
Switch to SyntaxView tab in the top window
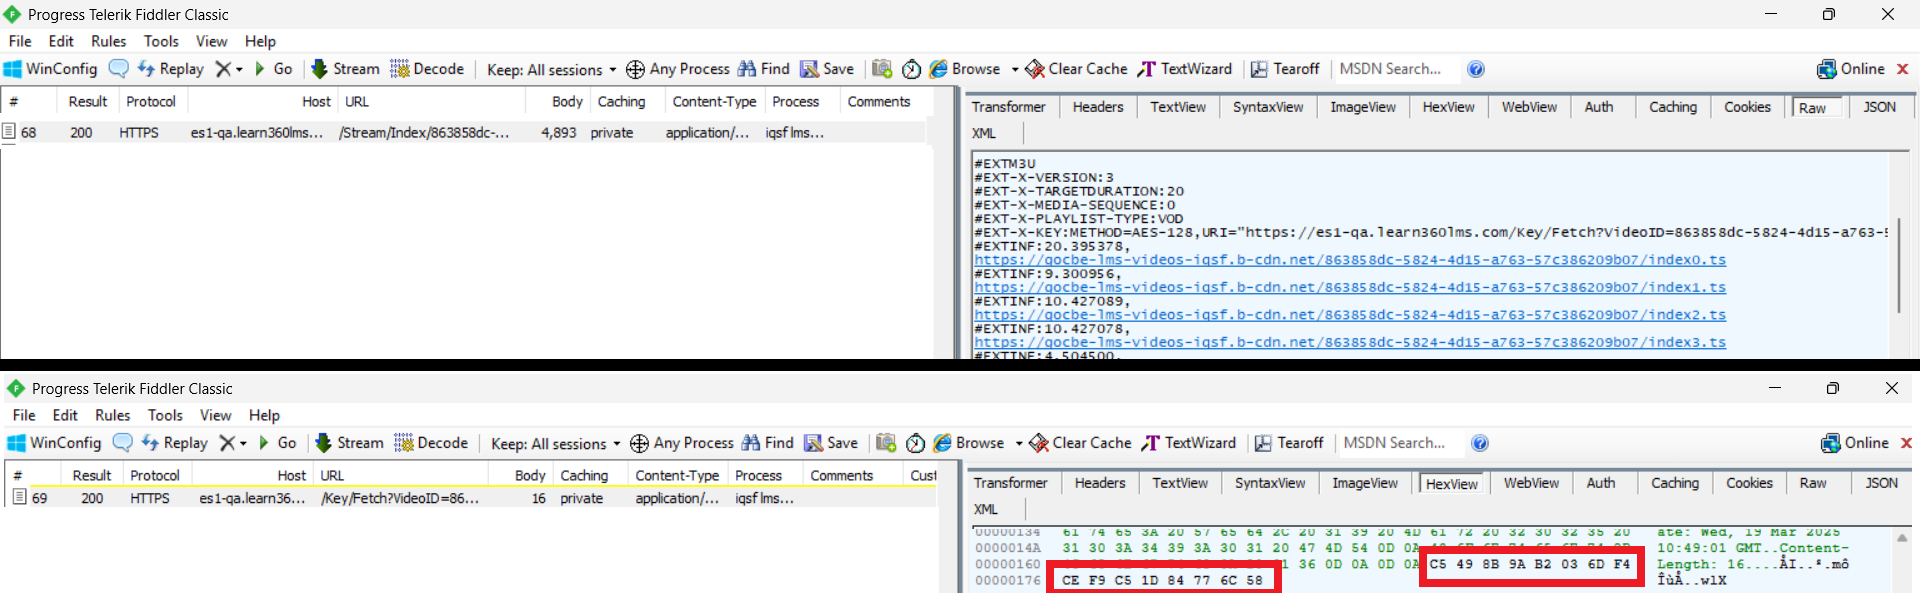pyautogui.click(x=1268, y=107)
